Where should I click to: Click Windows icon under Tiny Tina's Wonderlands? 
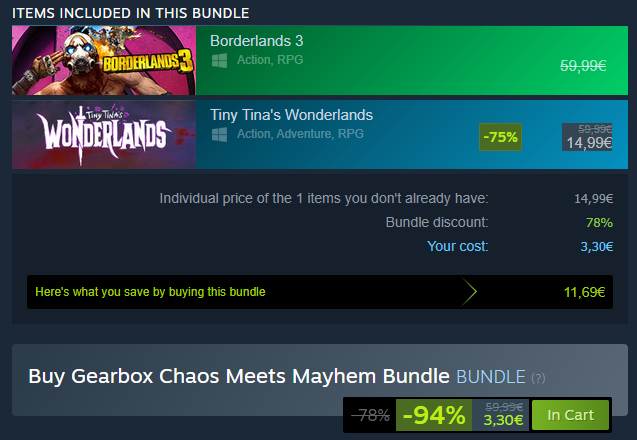coord(219,134)
